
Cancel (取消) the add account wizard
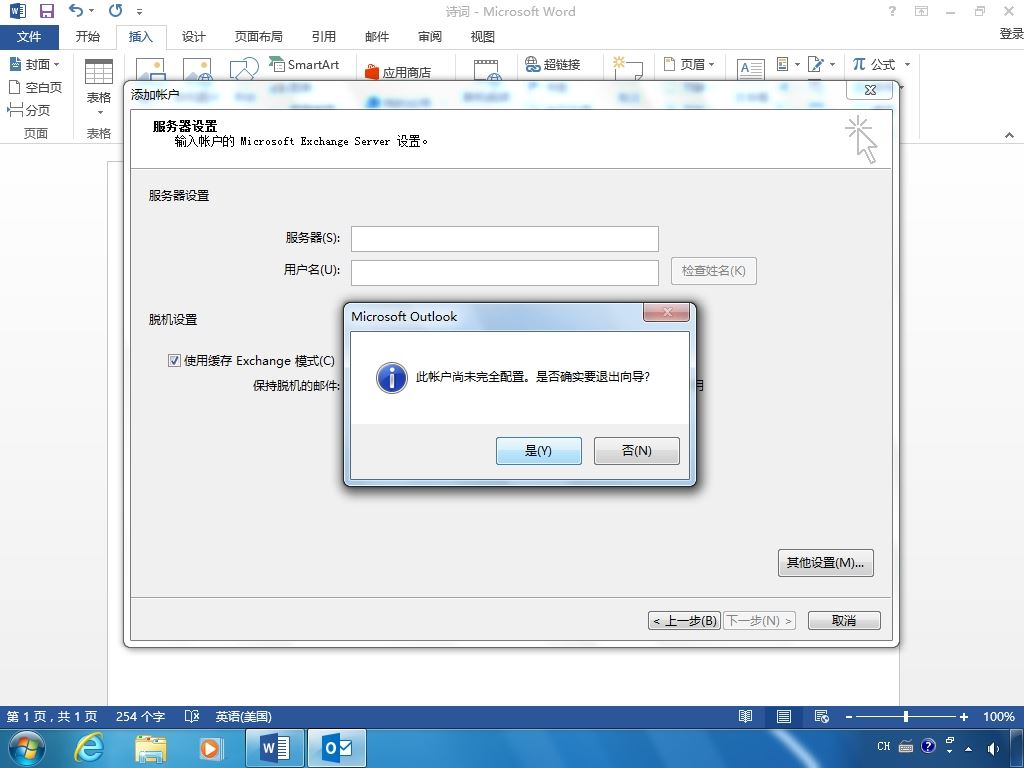pyautogui.click(x=844, y=620)
